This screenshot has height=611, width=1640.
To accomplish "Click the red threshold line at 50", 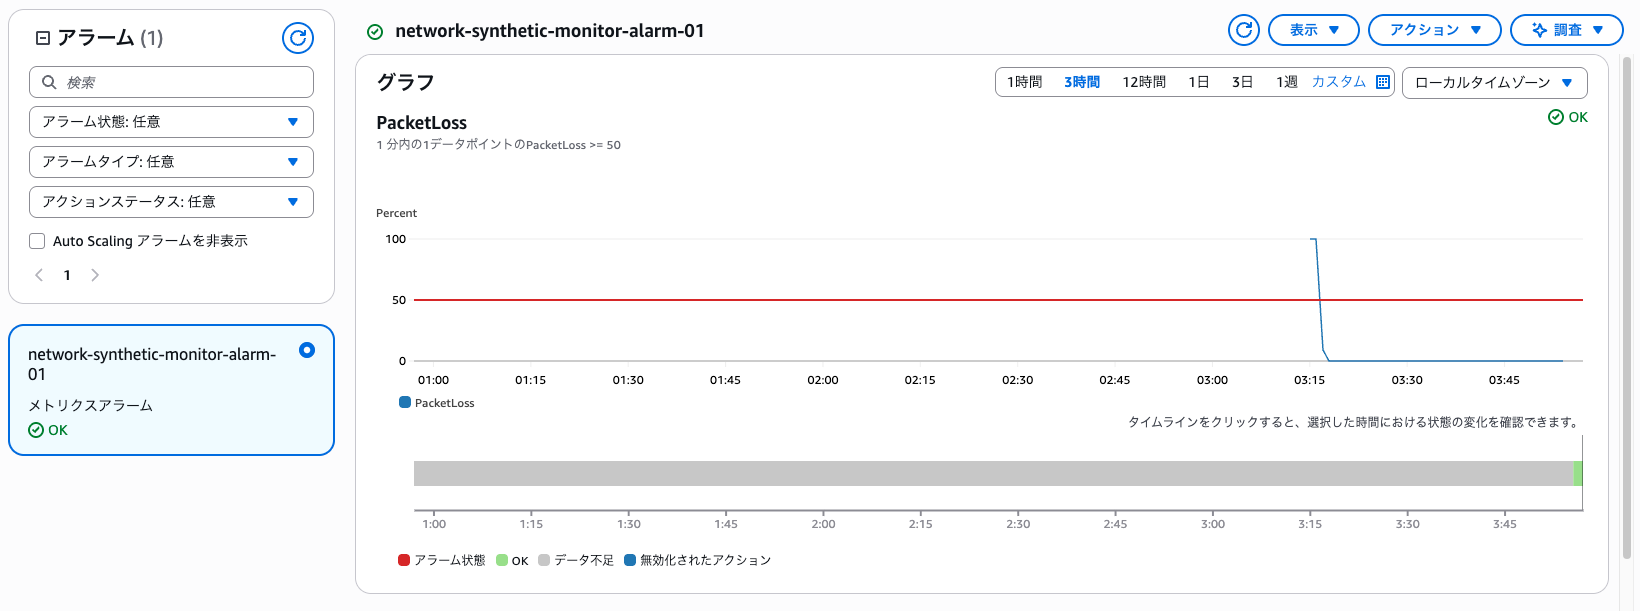I will (998, 300).
